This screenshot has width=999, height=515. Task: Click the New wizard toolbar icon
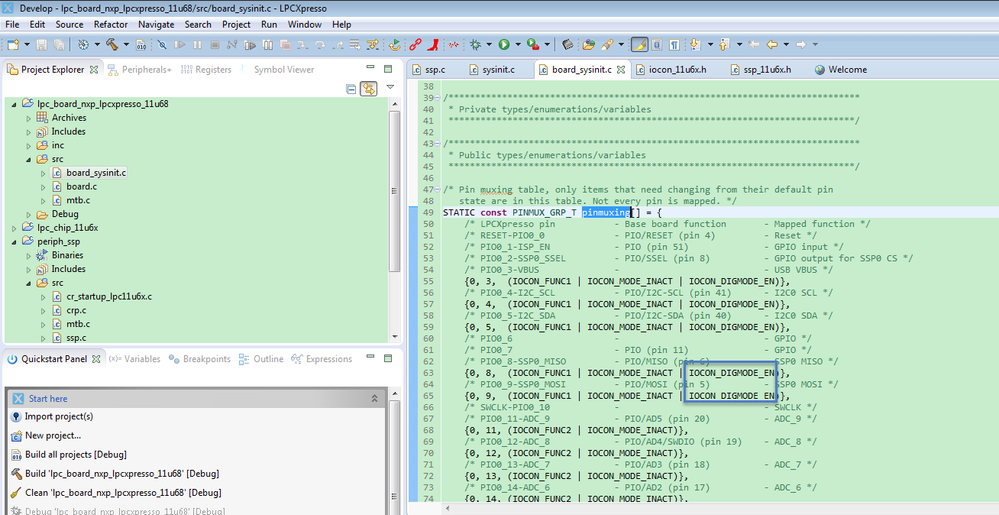(x=13, y=45)
